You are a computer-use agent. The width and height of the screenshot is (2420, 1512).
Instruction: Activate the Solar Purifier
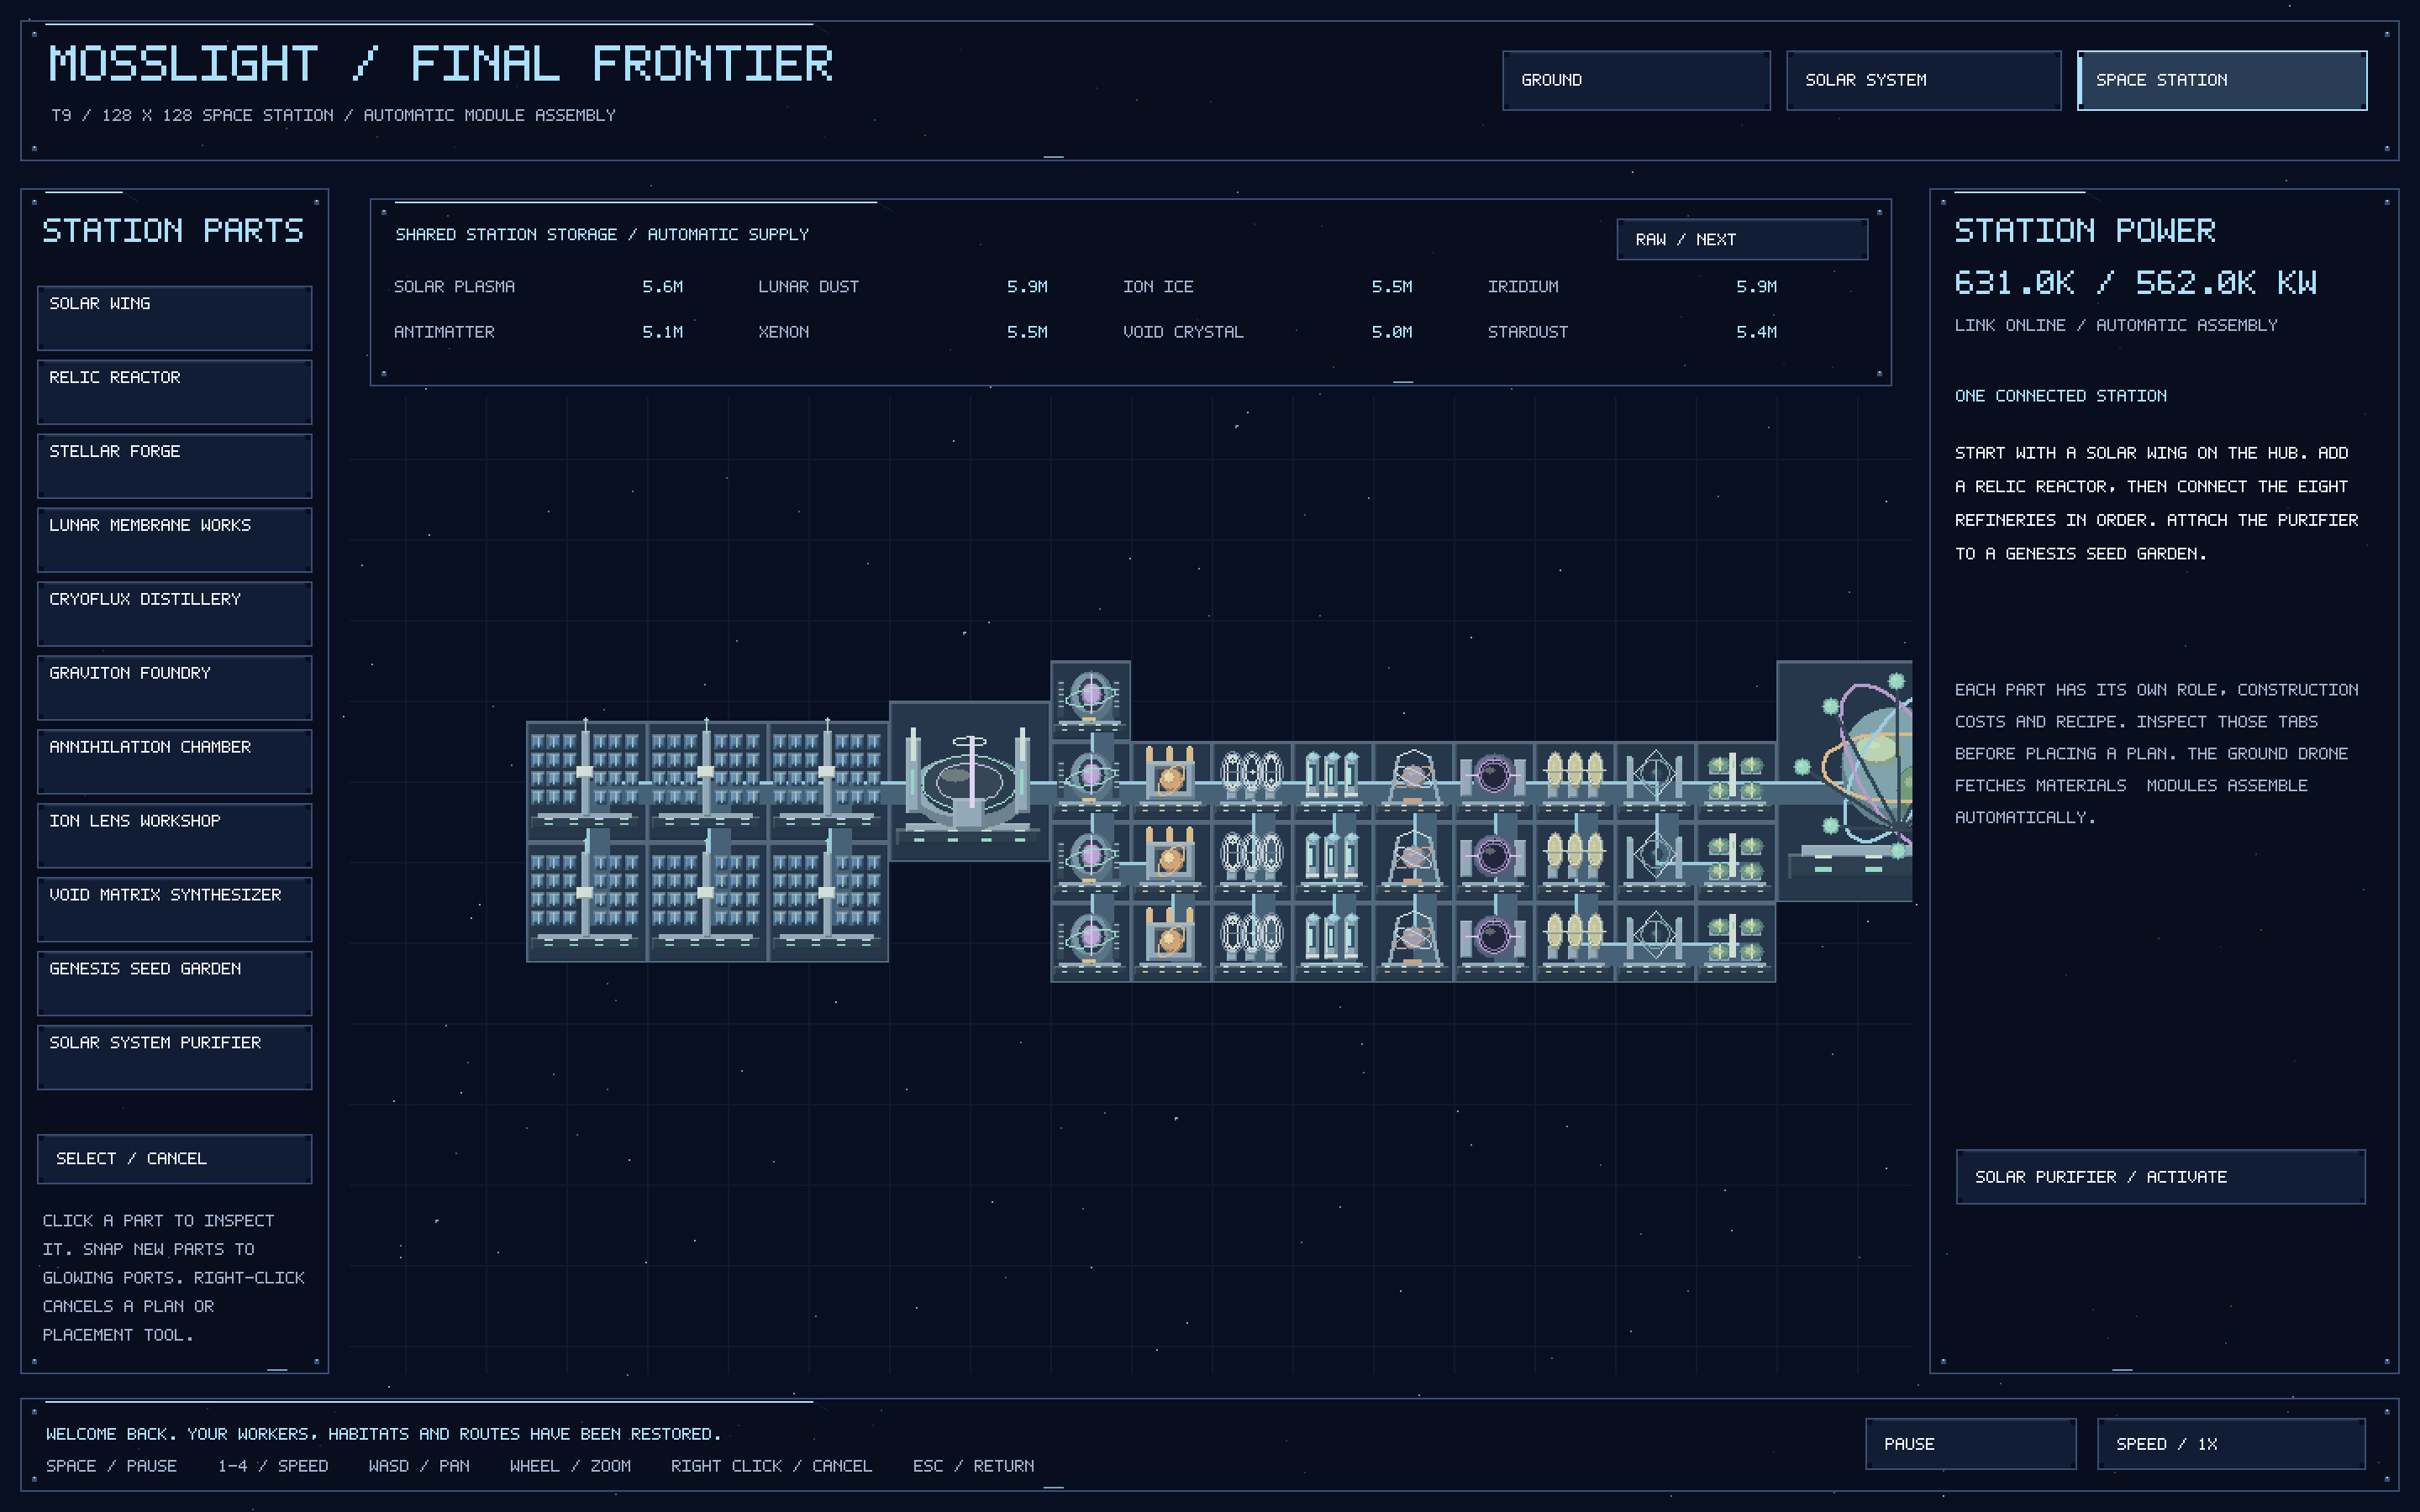2160,1177
